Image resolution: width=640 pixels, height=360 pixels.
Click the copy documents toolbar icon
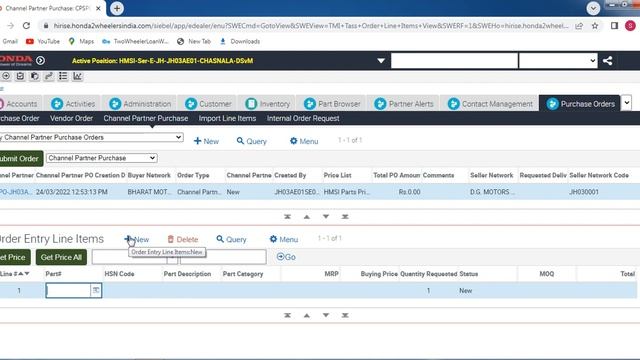pyautogui.click(x=34, y=76)
